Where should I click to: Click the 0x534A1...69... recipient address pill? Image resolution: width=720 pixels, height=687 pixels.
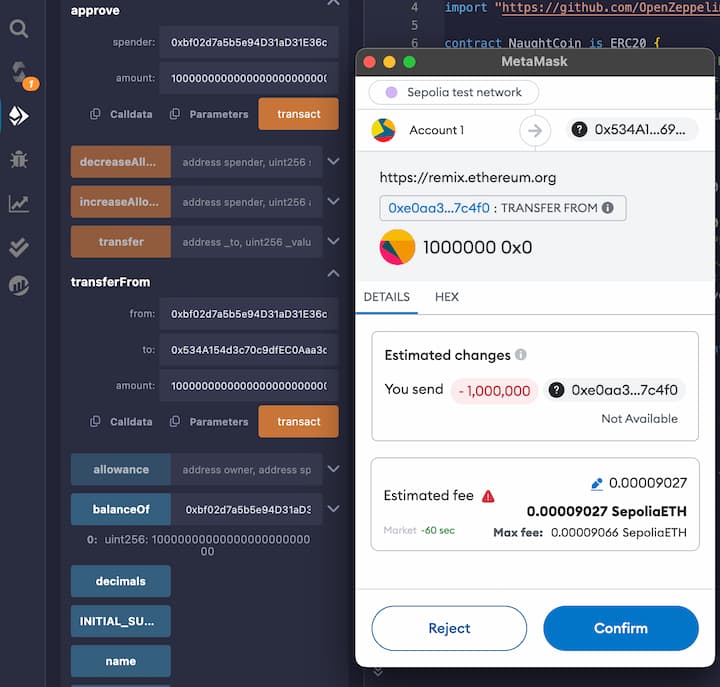pyautogui.click(x=632, y=130)
